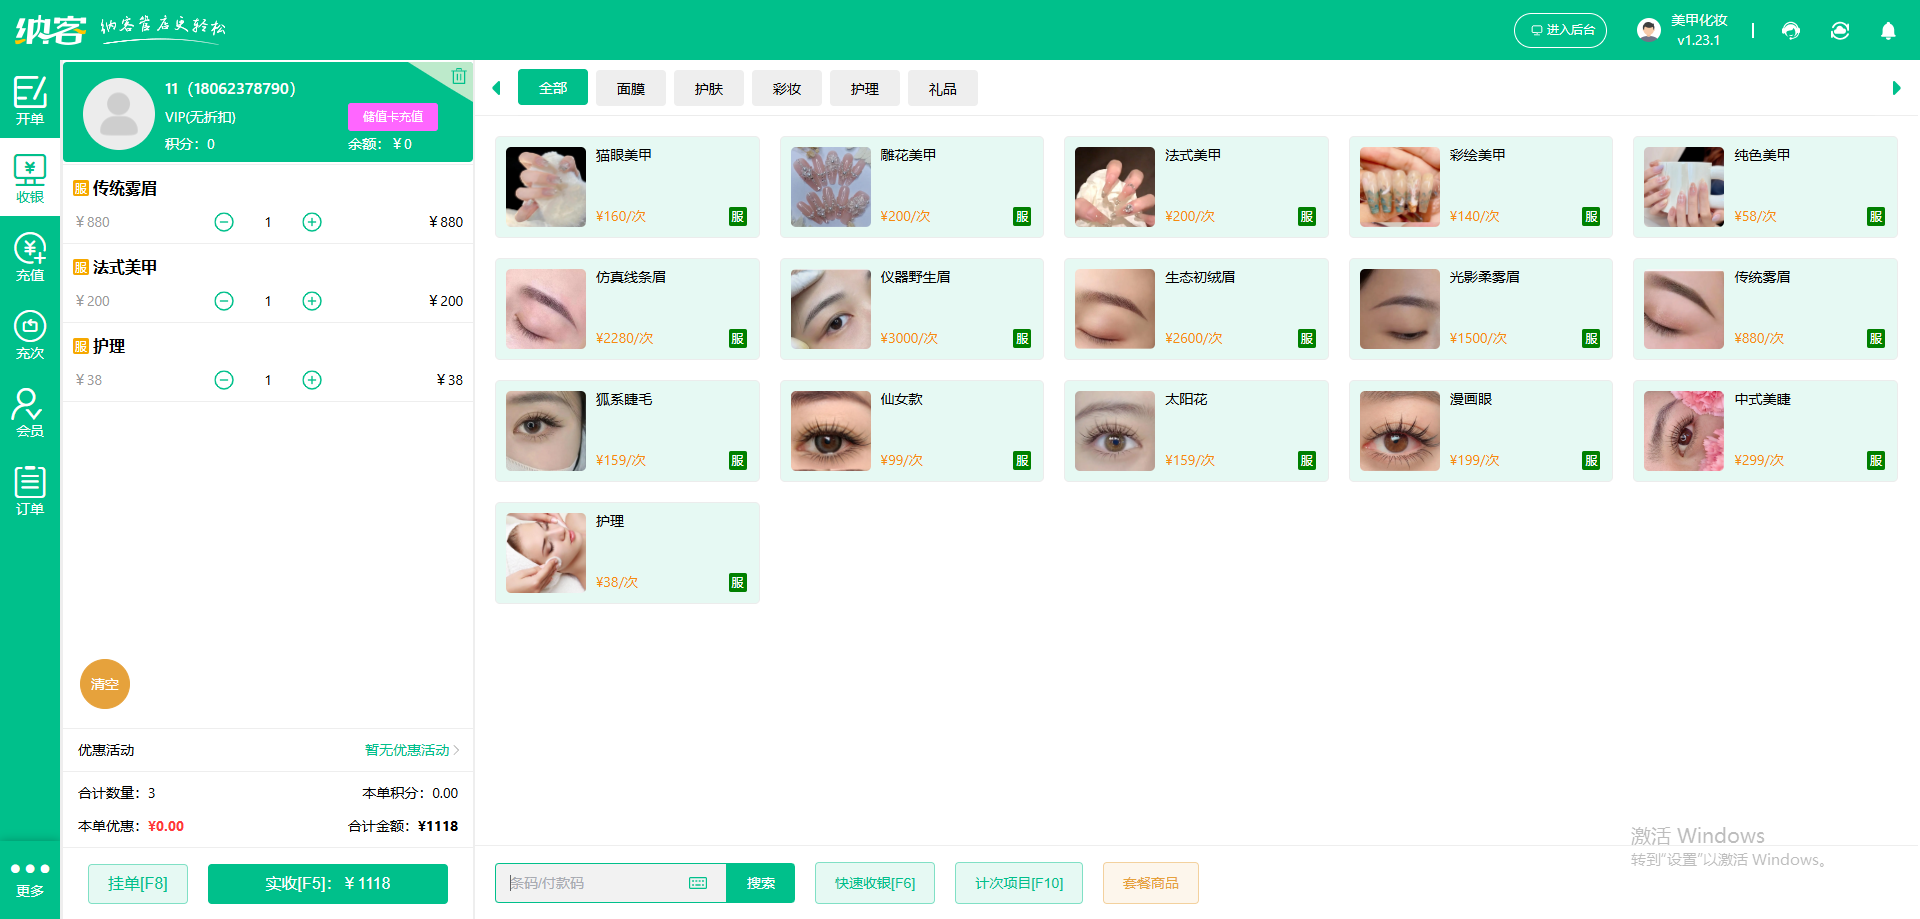
Task: Select the 面膜 category tab
Action: pyautogui.click(x=631, y=88)
